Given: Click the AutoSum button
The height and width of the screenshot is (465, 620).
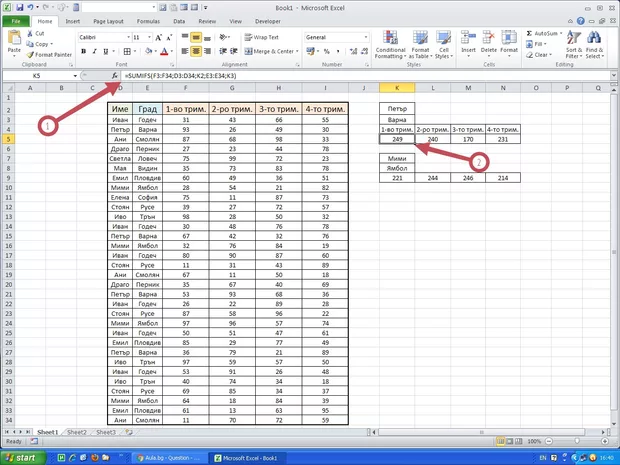Looking at the screenshot, I should (546, 33).
